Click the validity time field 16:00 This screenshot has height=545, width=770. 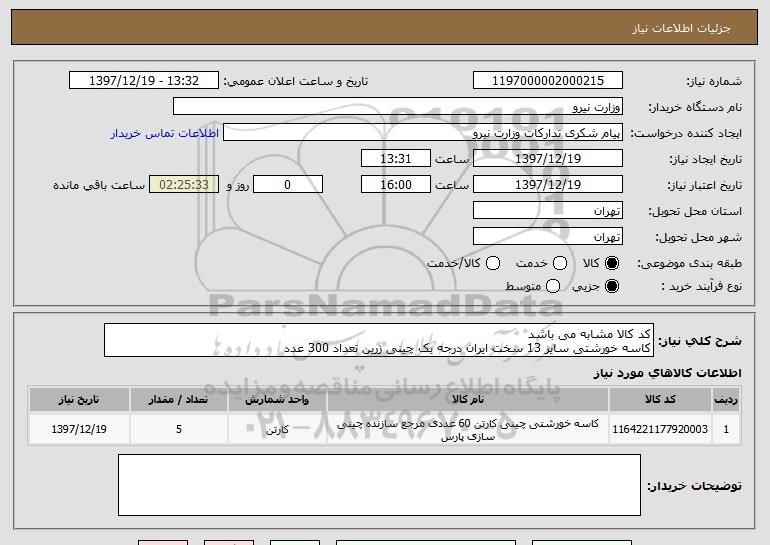tap(396, 185)
